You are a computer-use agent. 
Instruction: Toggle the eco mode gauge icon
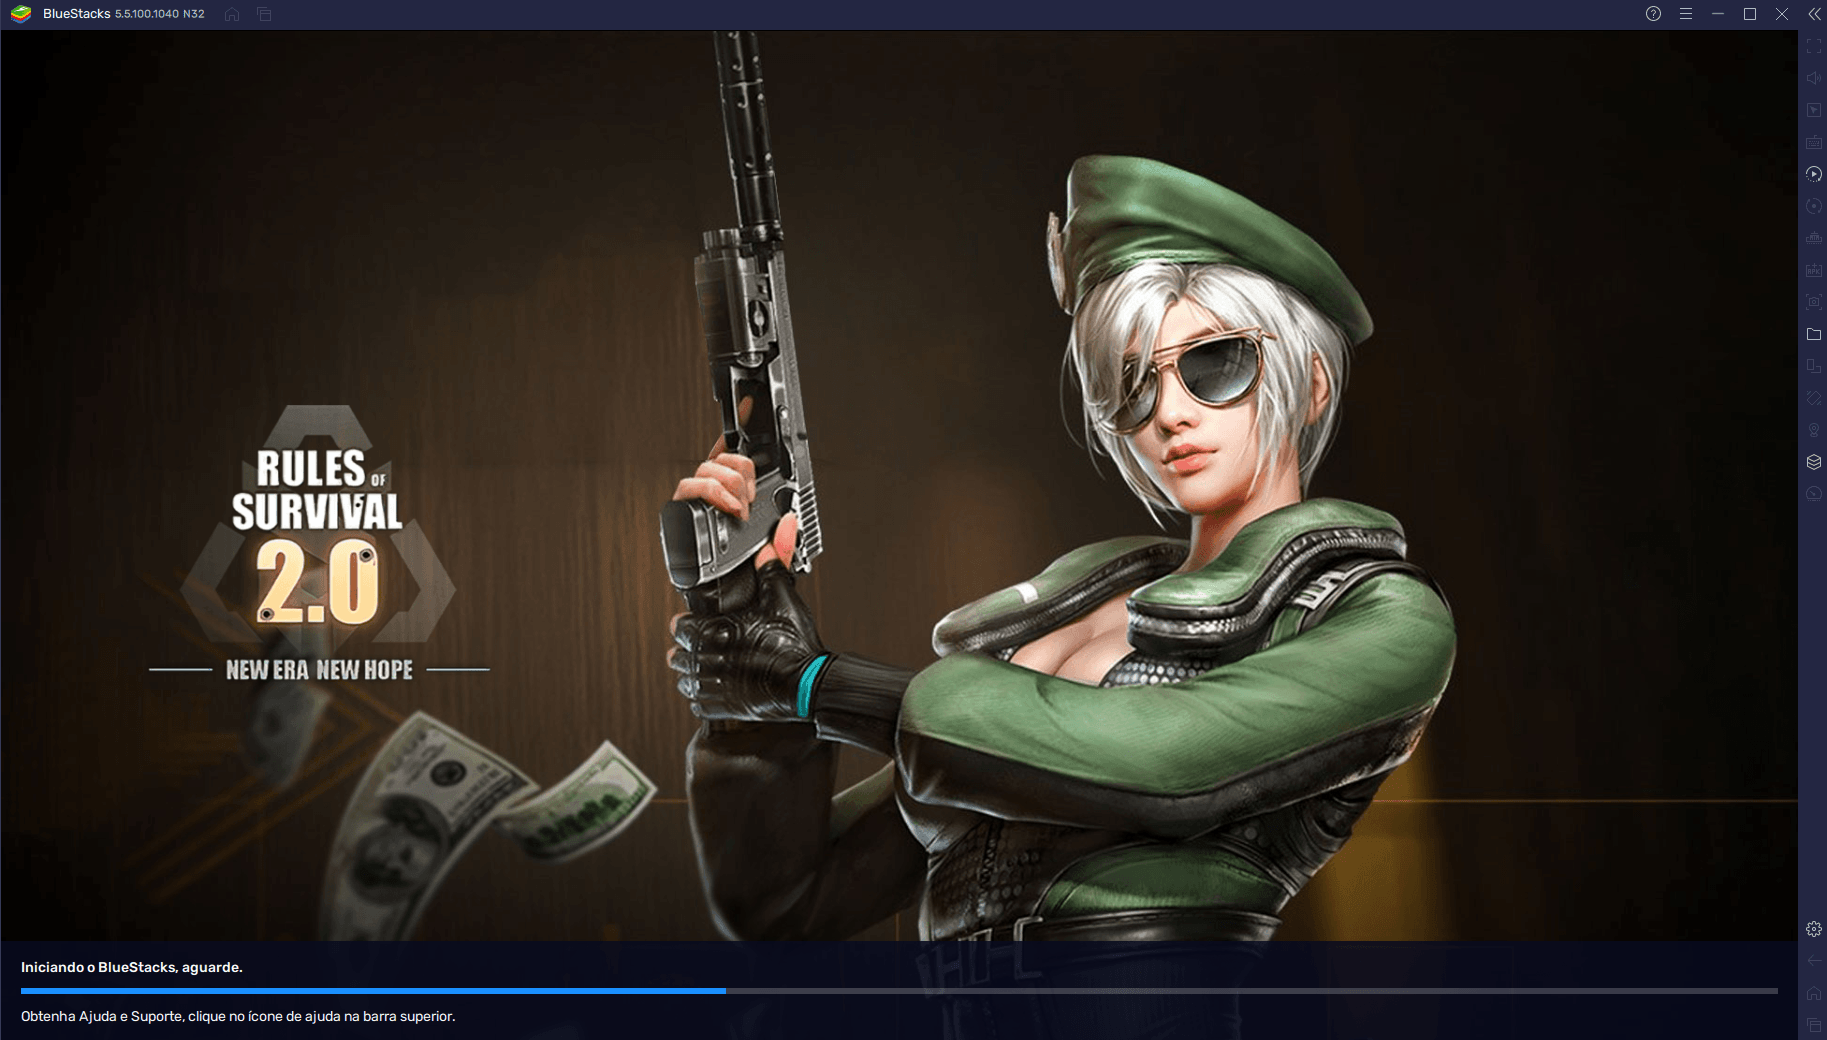[1814, 494]
